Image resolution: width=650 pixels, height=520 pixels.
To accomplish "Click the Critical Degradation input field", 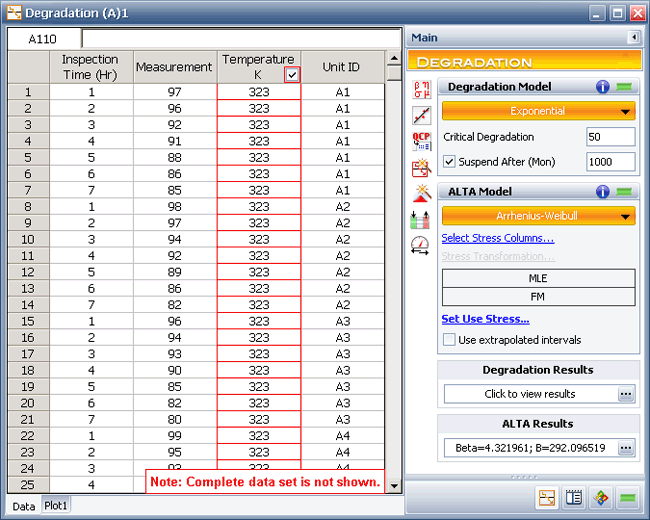I will coord(610,137).
